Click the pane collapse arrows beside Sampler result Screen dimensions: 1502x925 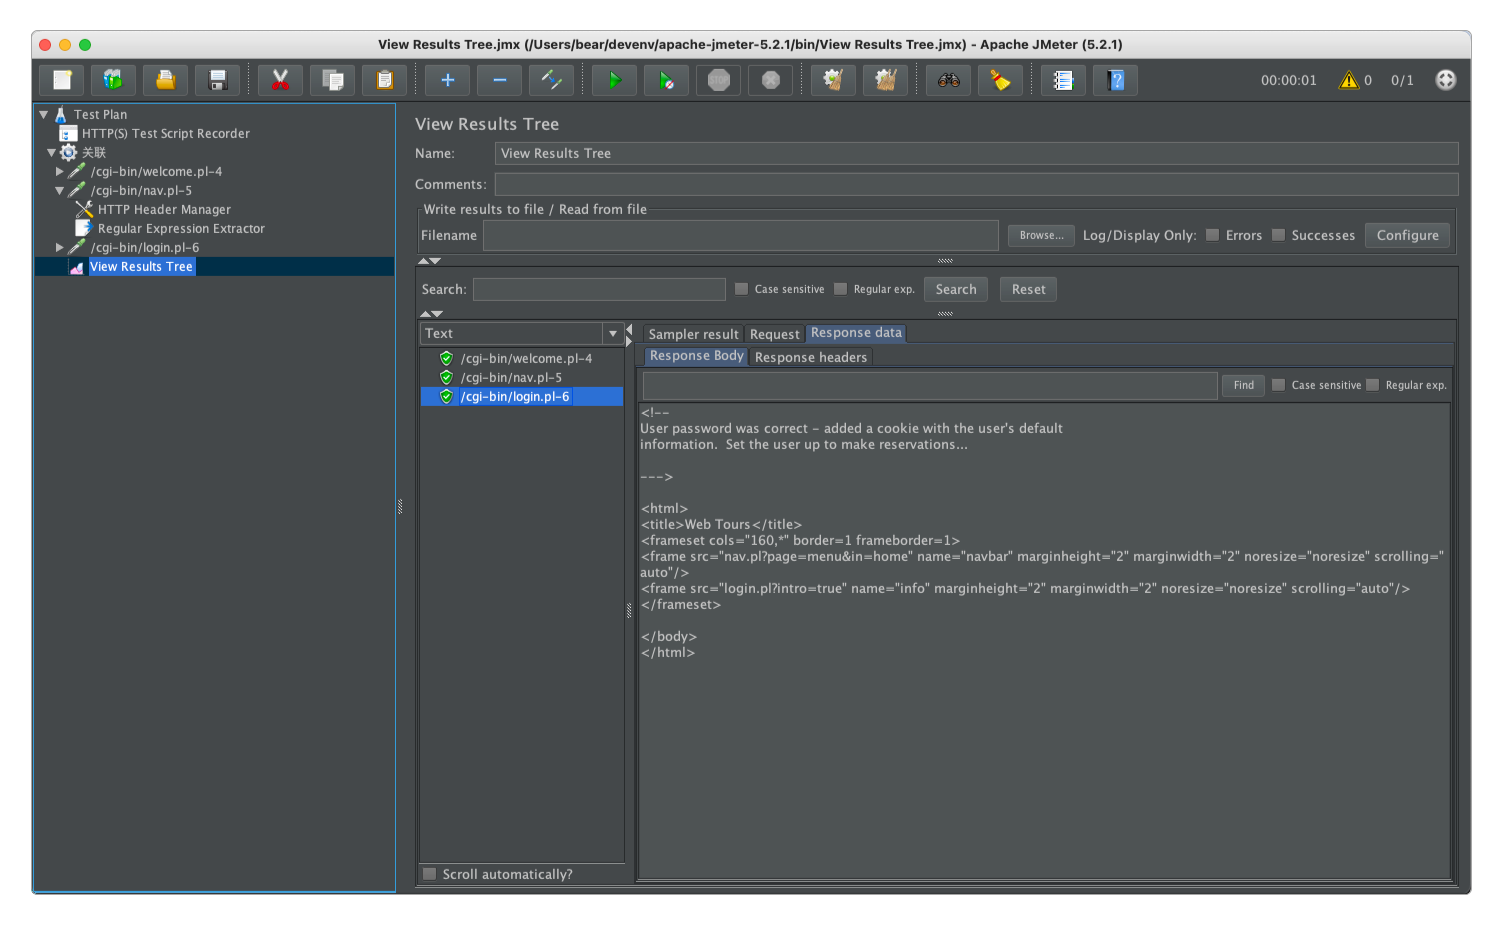[629, 335]
